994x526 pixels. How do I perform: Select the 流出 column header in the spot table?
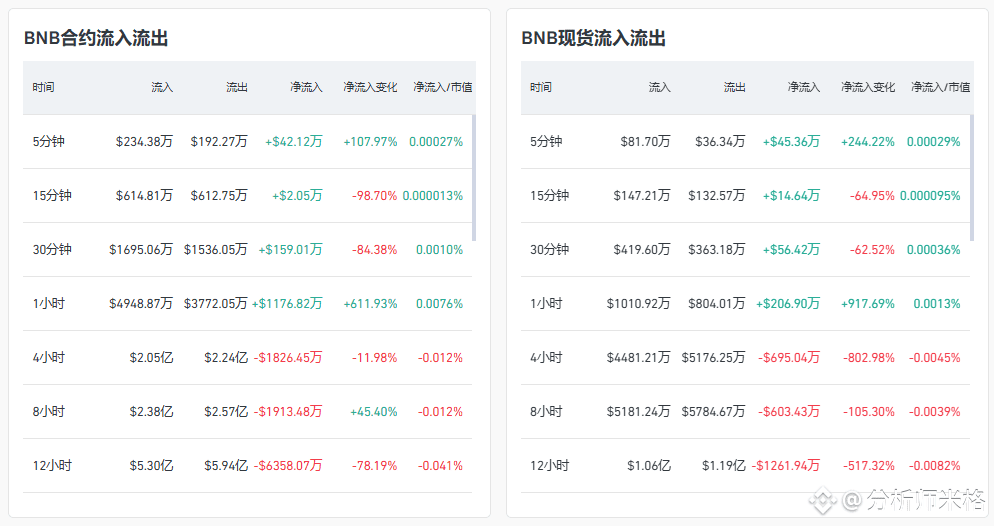735,87
